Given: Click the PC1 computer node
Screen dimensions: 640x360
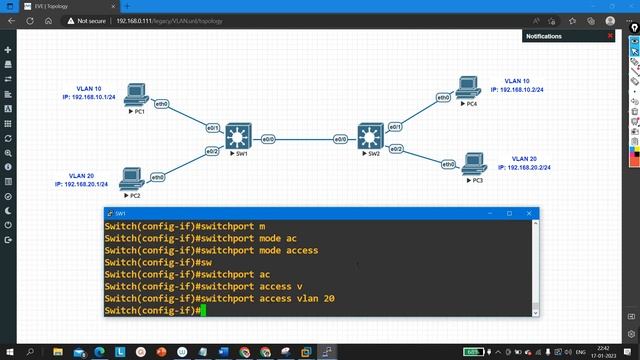Looking at the screenshot, I should pyautogui.click(x=136, y=95).
